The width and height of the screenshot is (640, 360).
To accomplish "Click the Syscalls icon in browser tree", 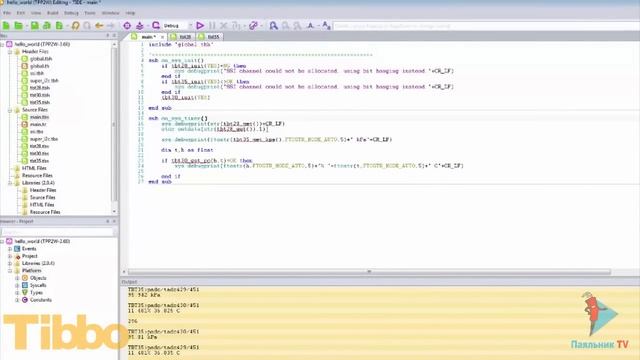I will point(25,285).
